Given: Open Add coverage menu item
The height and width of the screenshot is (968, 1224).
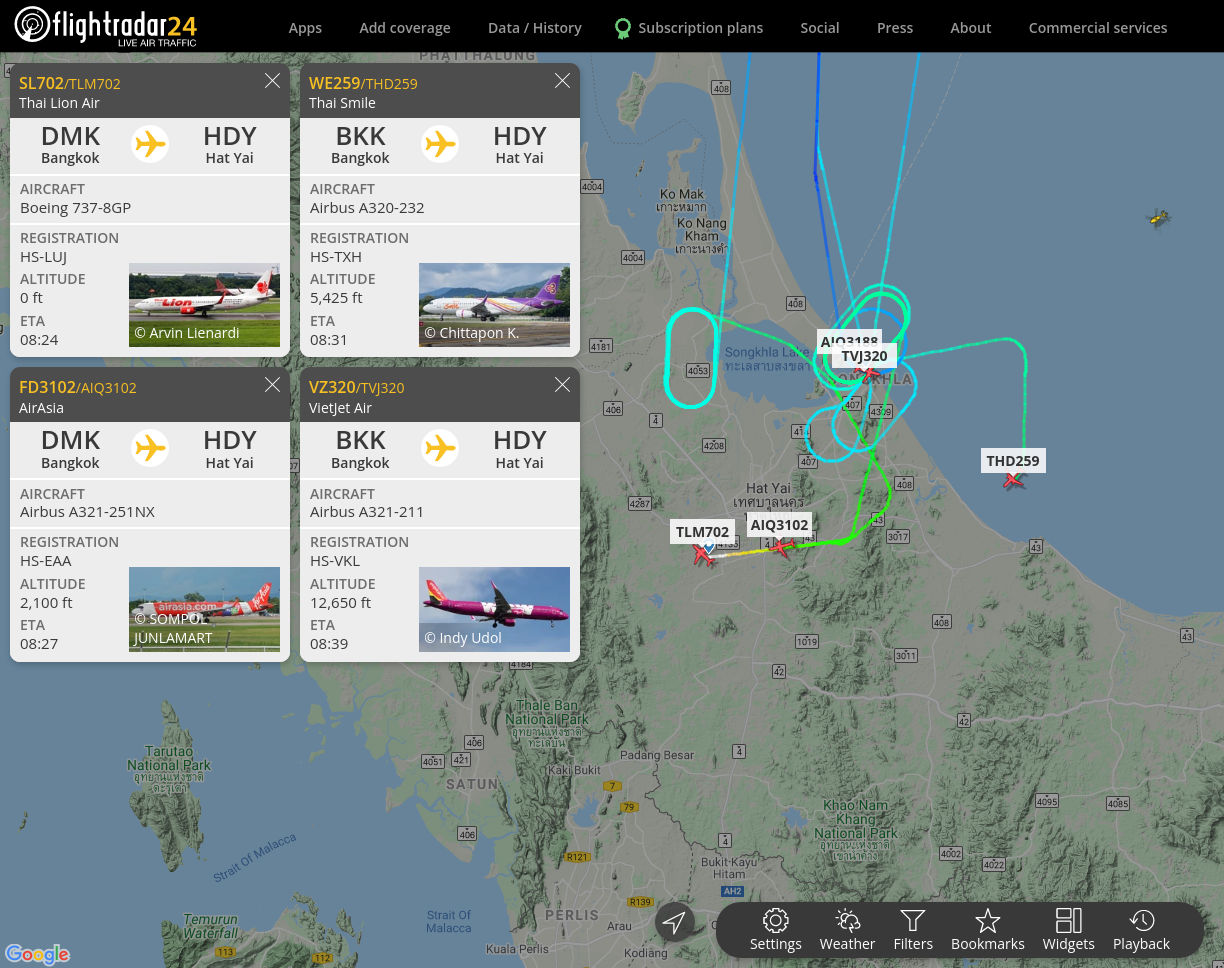Looking at the screenshot, I should coord(405,28).
